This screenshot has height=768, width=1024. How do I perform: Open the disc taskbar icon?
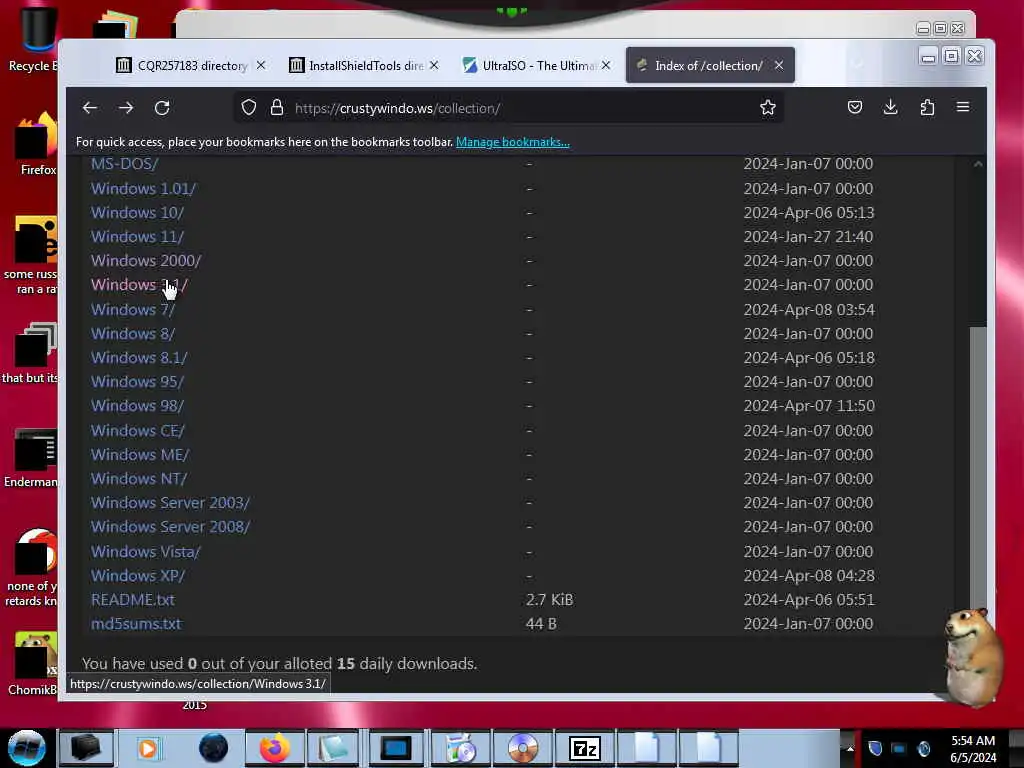point(523,748)
